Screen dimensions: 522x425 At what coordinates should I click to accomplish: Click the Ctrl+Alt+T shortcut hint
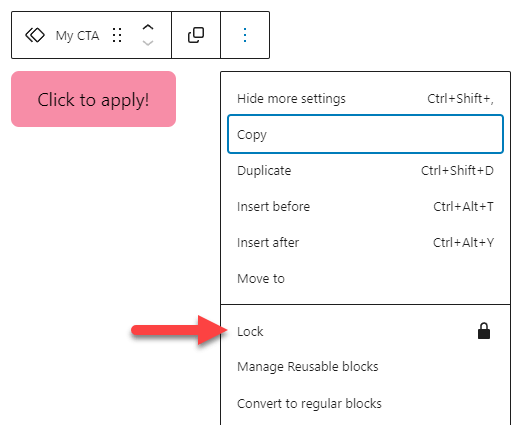coord(463,207)
